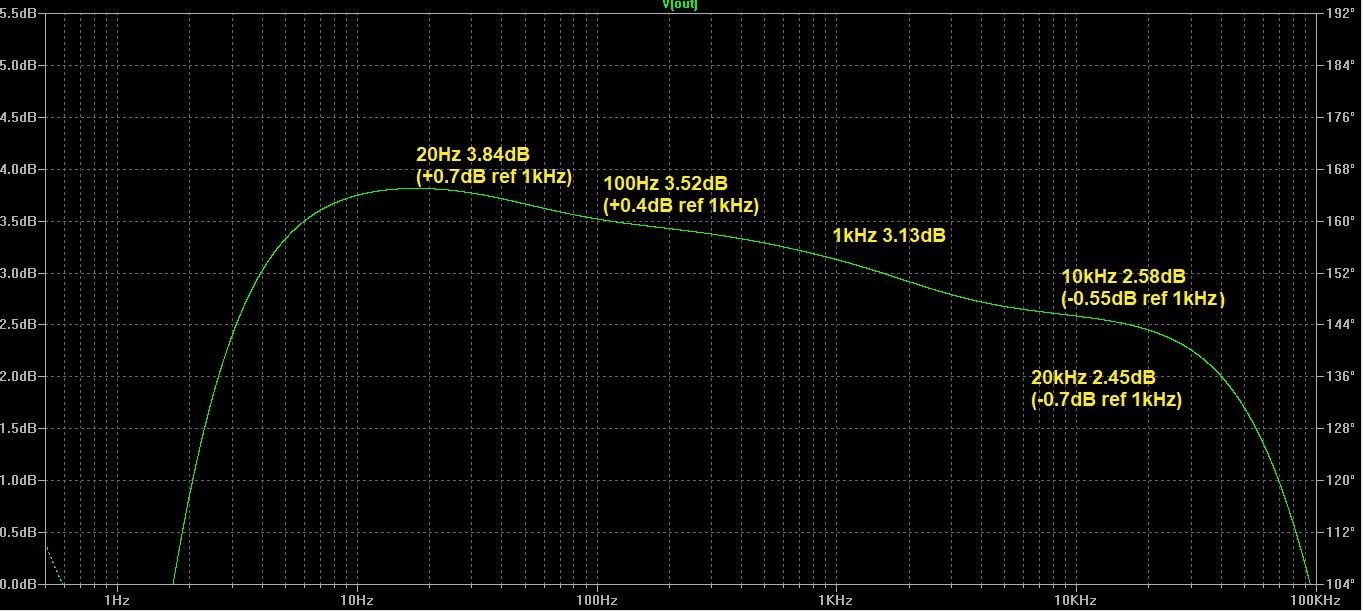
Task: Click the 136° phase axis label
Action: pyautogui.click(x=1340, y=377)
